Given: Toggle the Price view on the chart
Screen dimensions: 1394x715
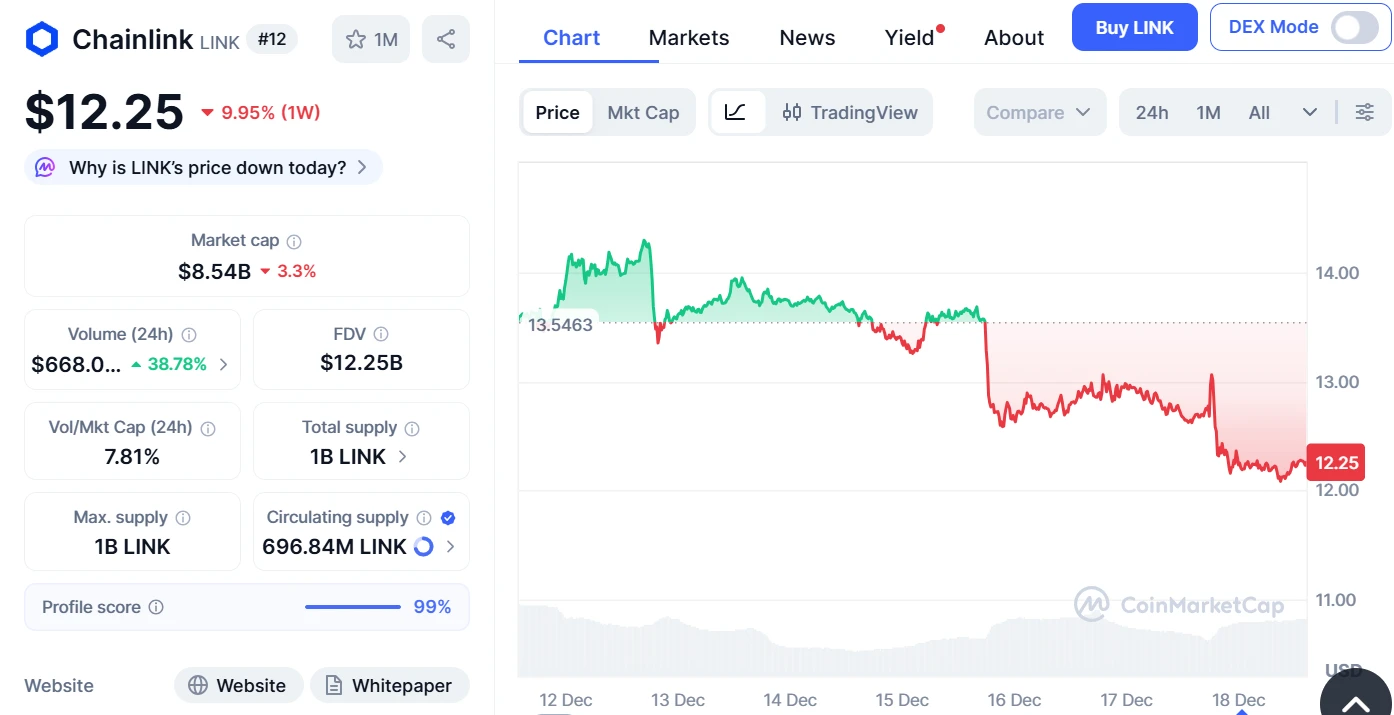Looking at the screenshot, I should click(557, 112).
